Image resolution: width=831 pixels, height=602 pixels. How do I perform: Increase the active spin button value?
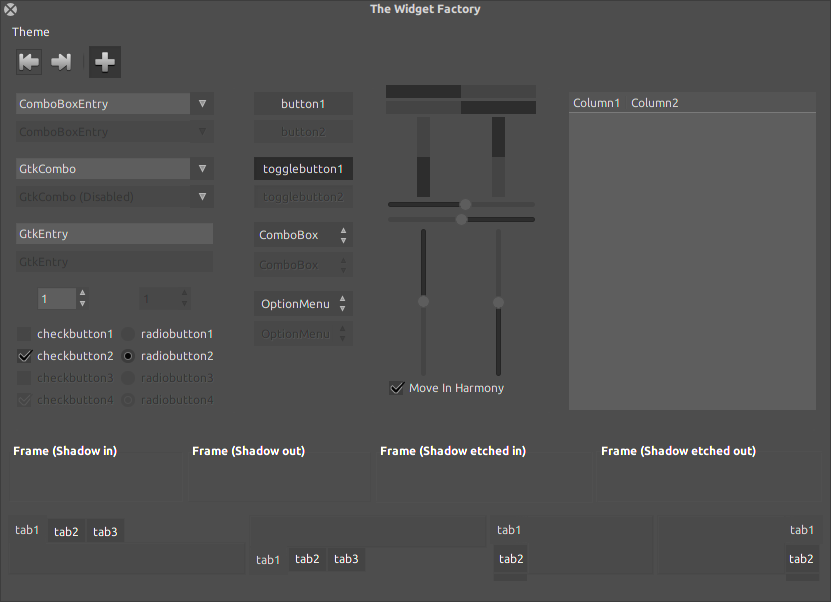[82, 293]
